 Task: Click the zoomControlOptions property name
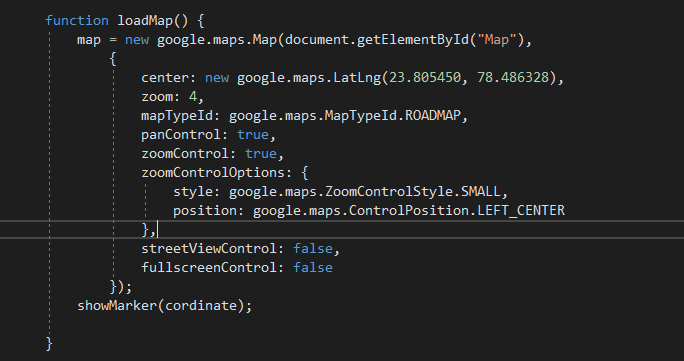point(212,173)
